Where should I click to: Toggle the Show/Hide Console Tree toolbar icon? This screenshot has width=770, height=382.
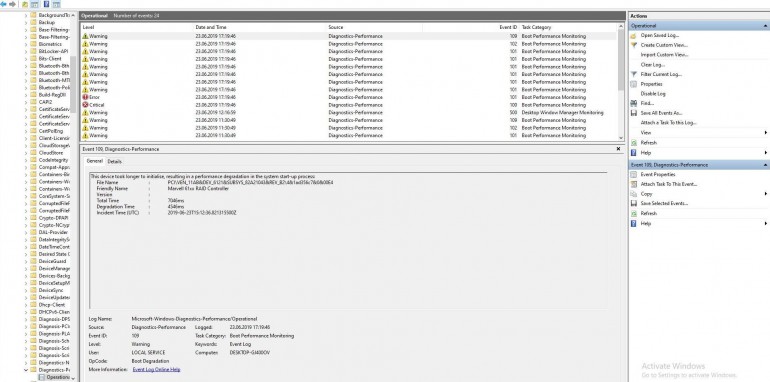click(x=34, y=4)
